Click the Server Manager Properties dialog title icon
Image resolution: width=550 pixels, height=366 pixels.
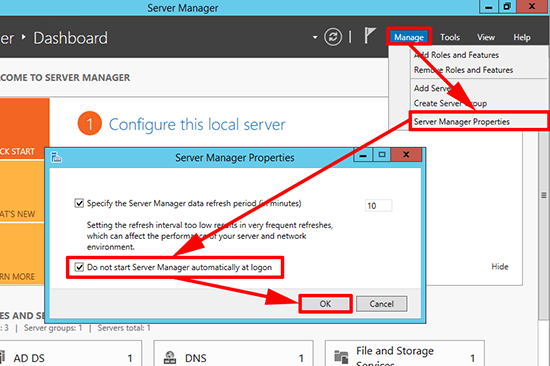tap(56, 157)
